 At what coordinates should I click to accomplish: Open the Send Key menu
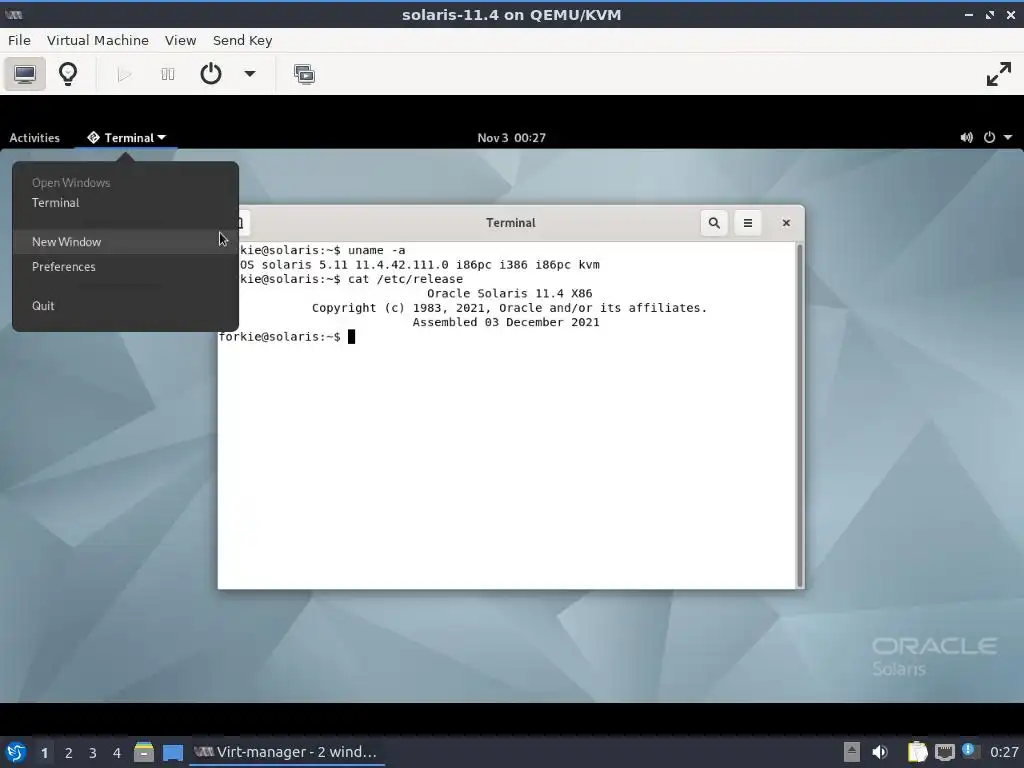point(242,40)
